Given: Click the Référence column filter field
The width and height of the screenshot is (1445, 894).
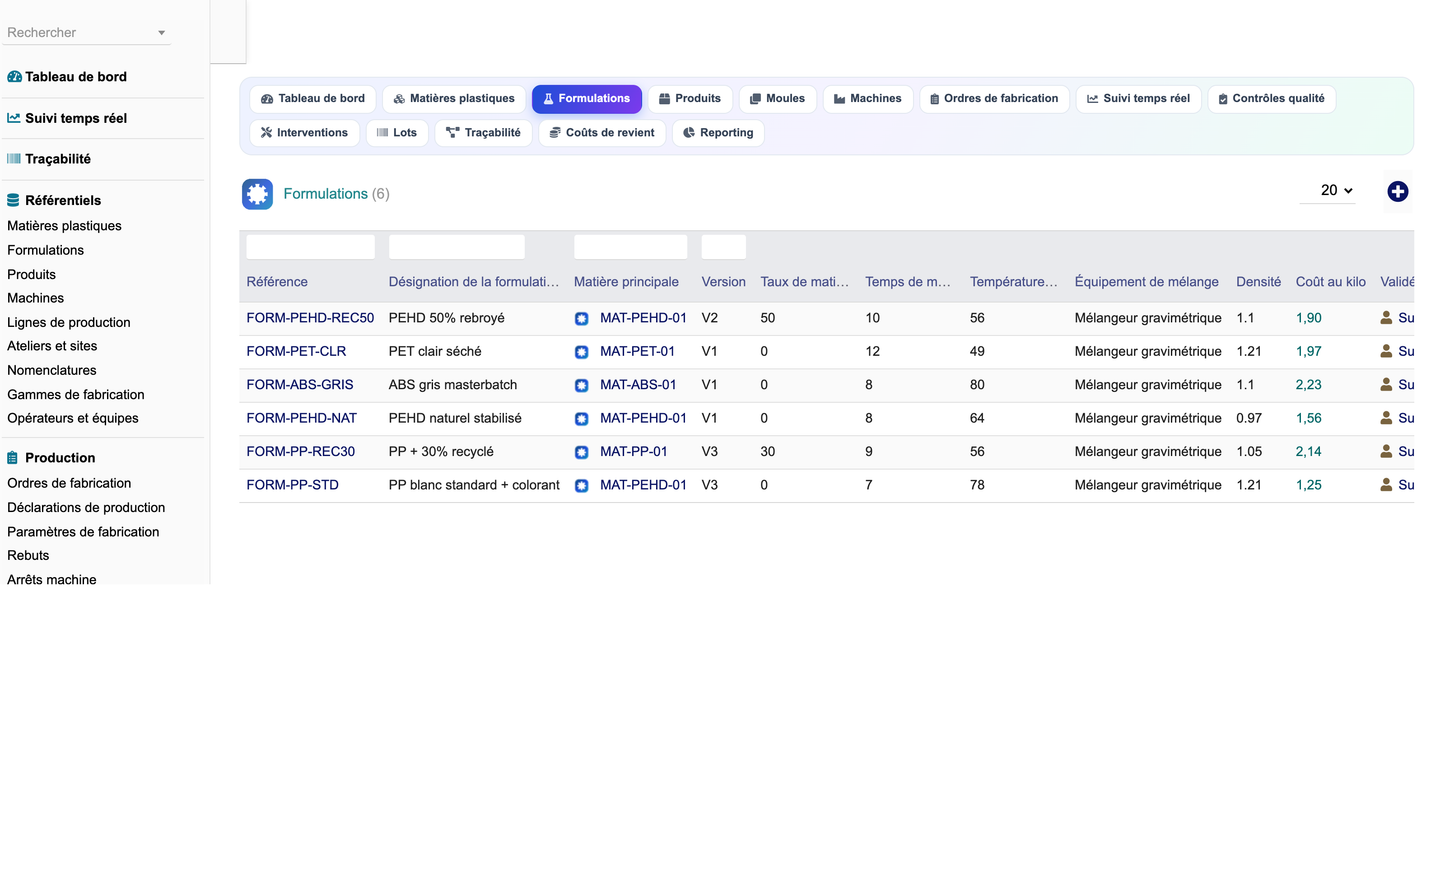Looking at the screenshot, I should (x=310, y=247).
